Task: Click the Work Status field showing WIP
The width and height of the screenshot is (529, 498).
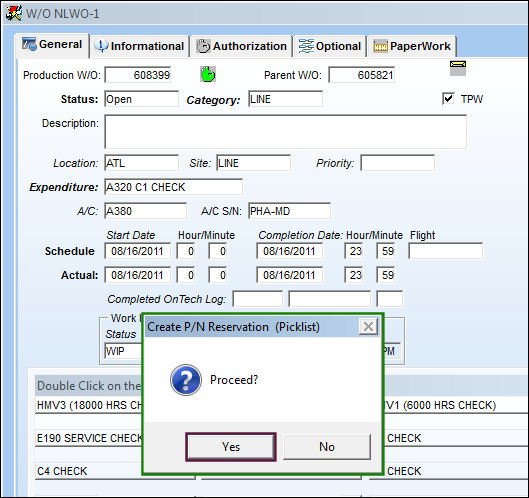Action: 123,351
